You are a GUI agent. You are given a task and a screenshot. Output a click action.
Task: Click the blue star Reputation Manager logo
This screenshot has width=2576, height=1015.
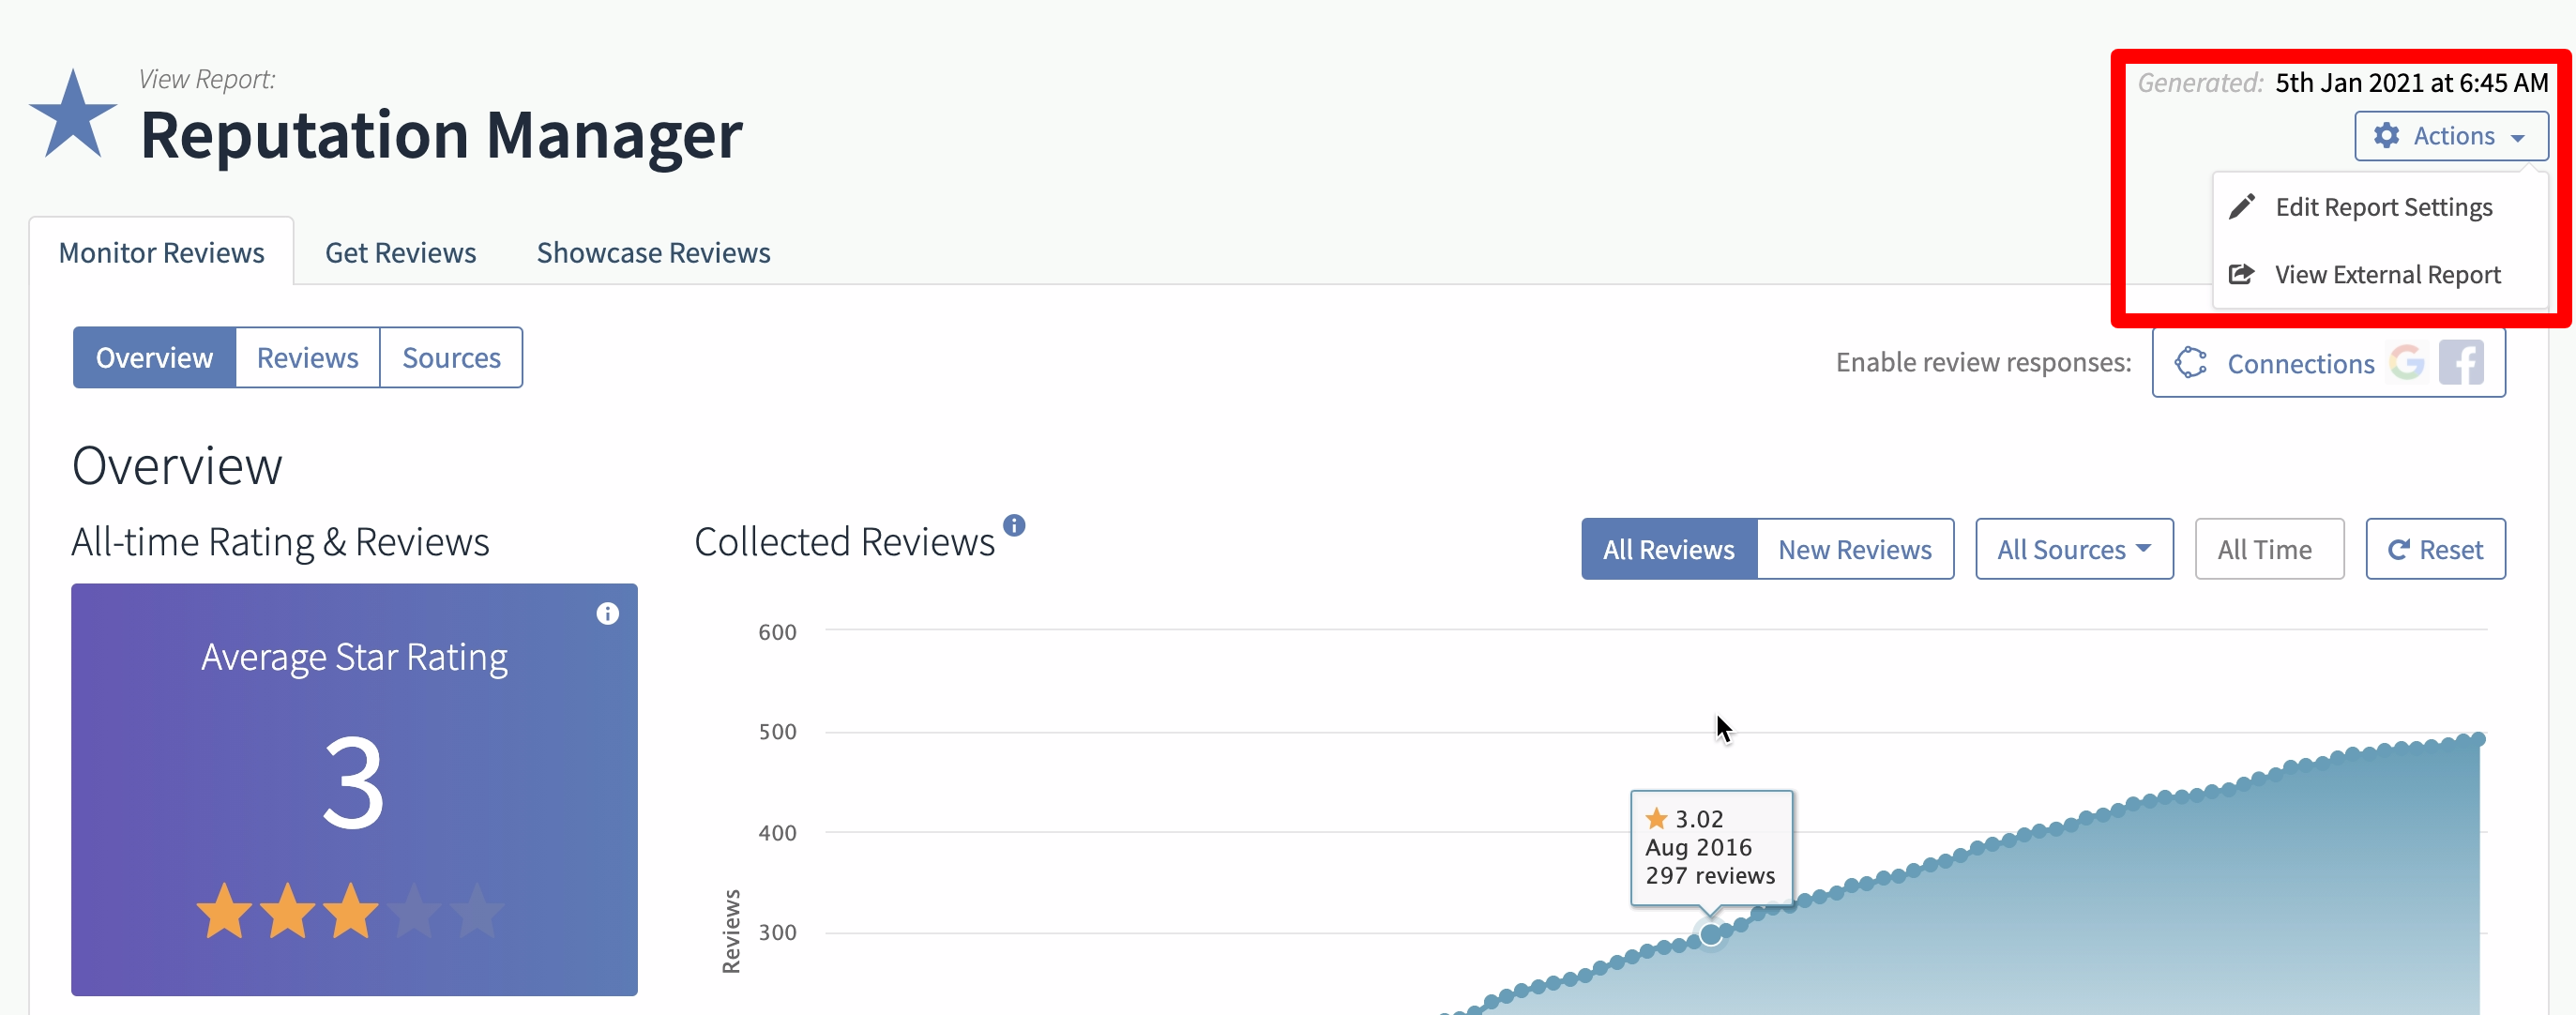73,114
